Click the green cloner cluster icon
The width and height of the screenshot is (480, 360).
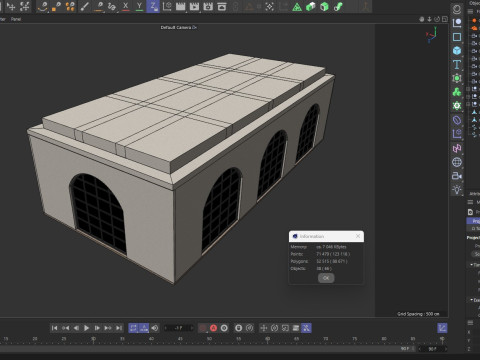click(457, 92)
